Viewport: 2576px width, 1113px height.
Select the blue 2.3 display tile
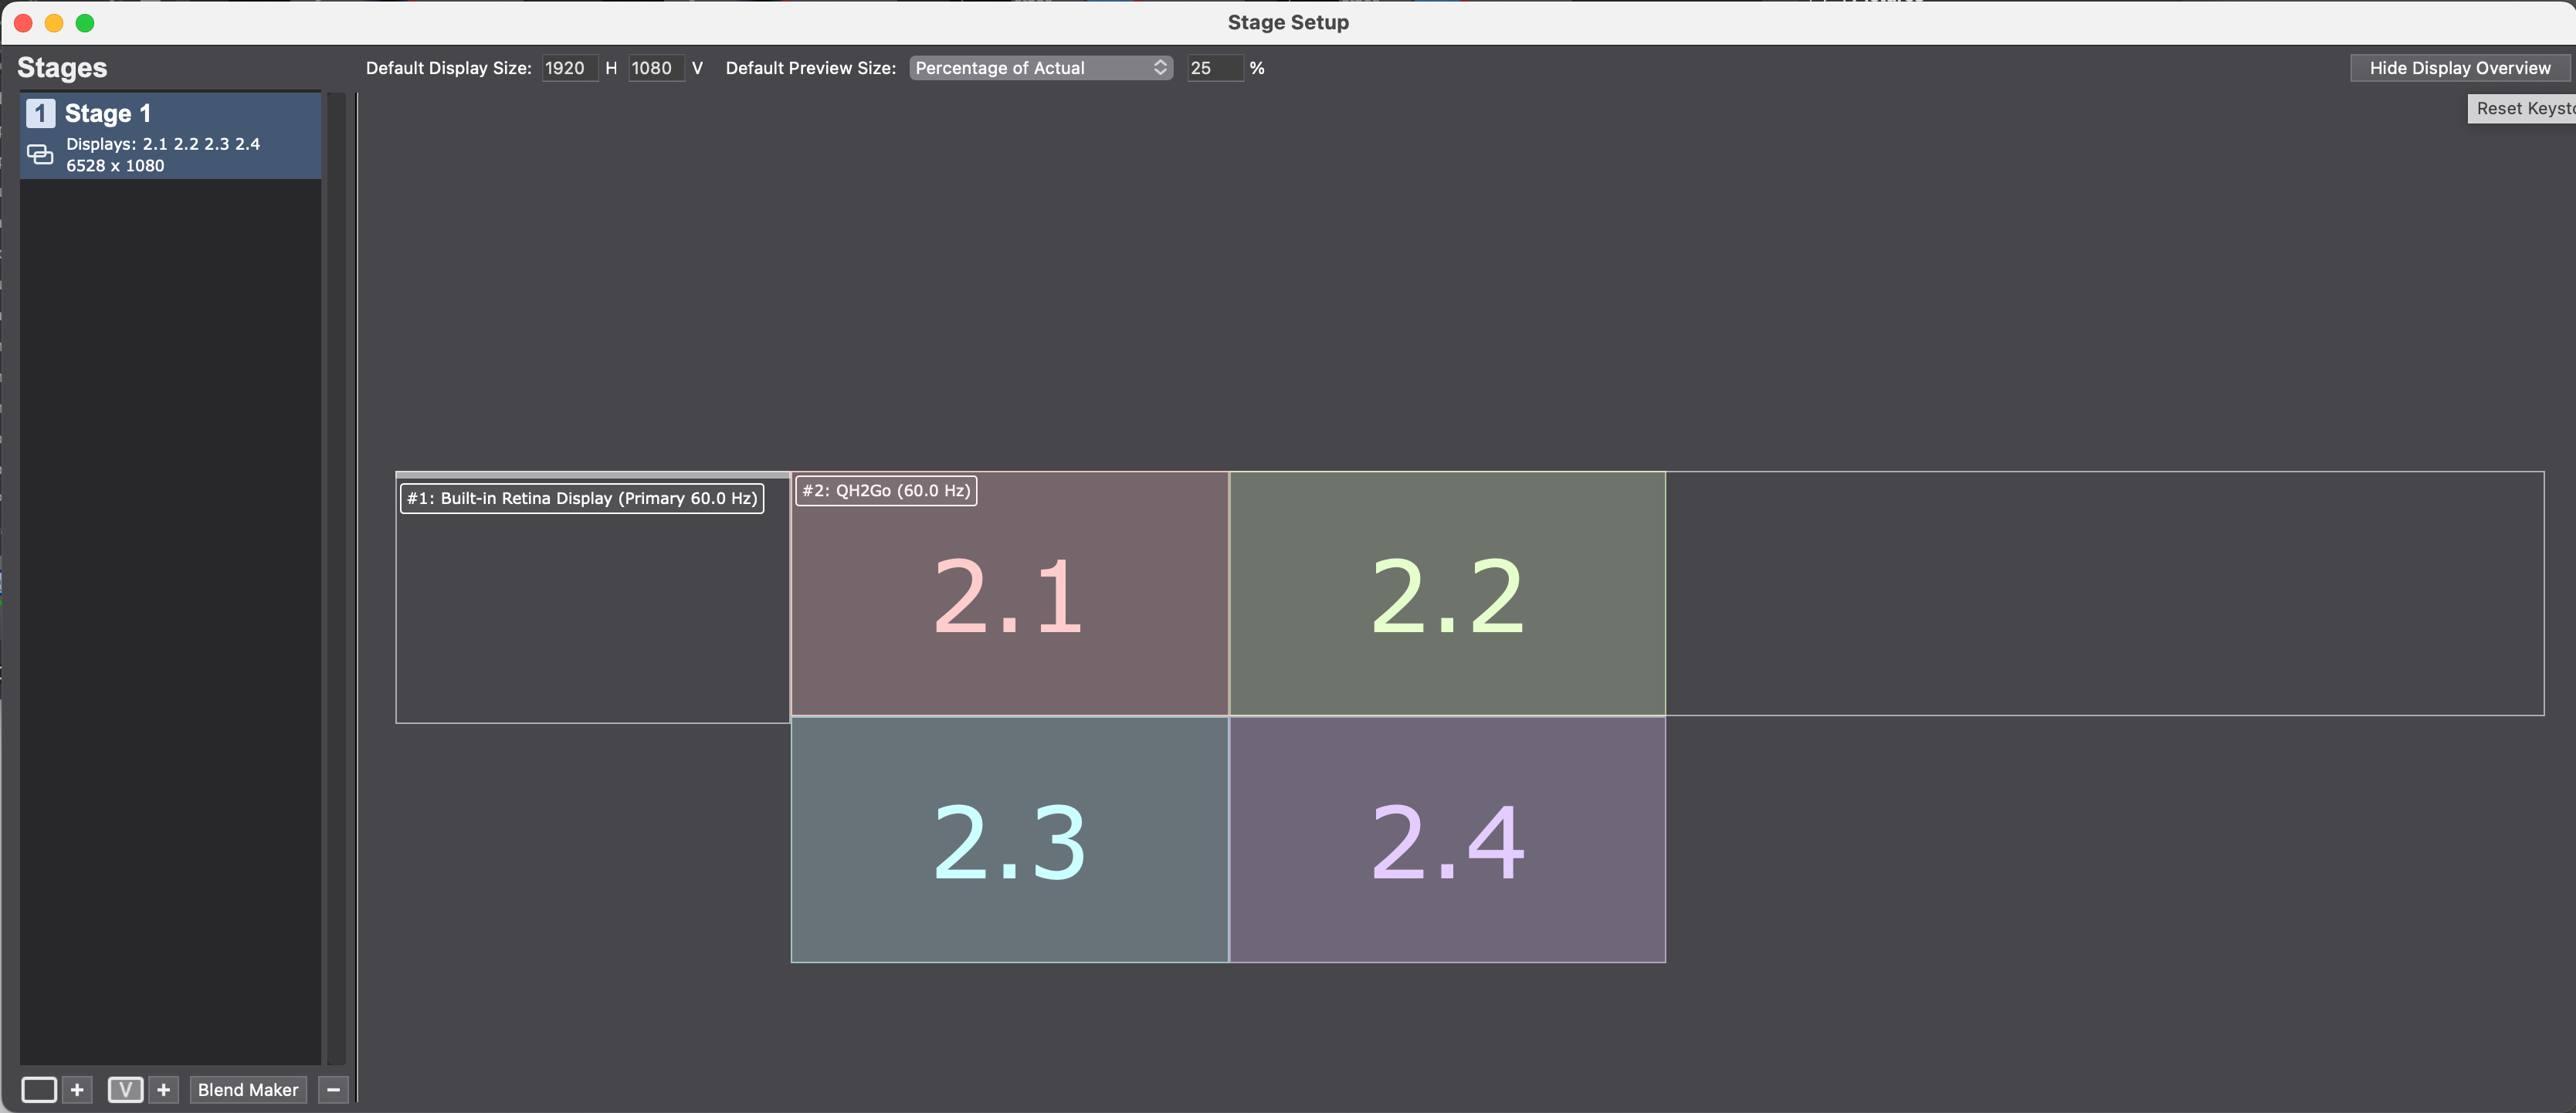[1008, 840]
